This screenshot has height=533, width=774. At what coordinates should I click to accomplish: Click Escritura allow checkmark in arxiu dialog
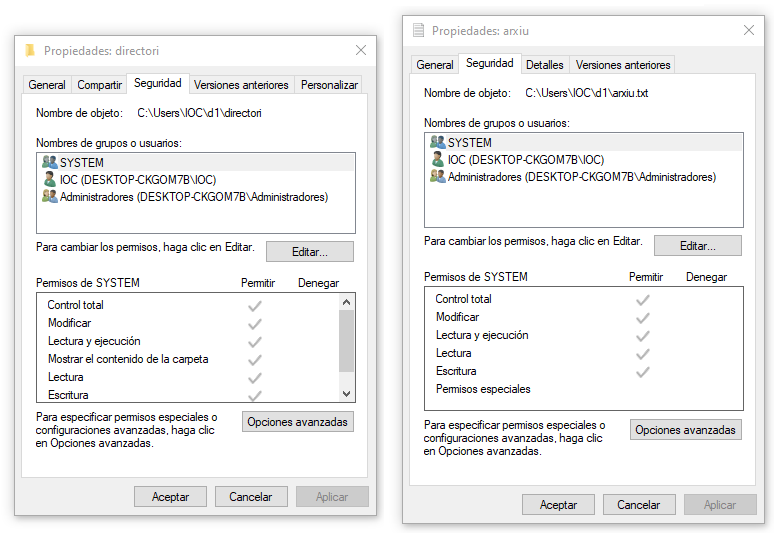643,371
